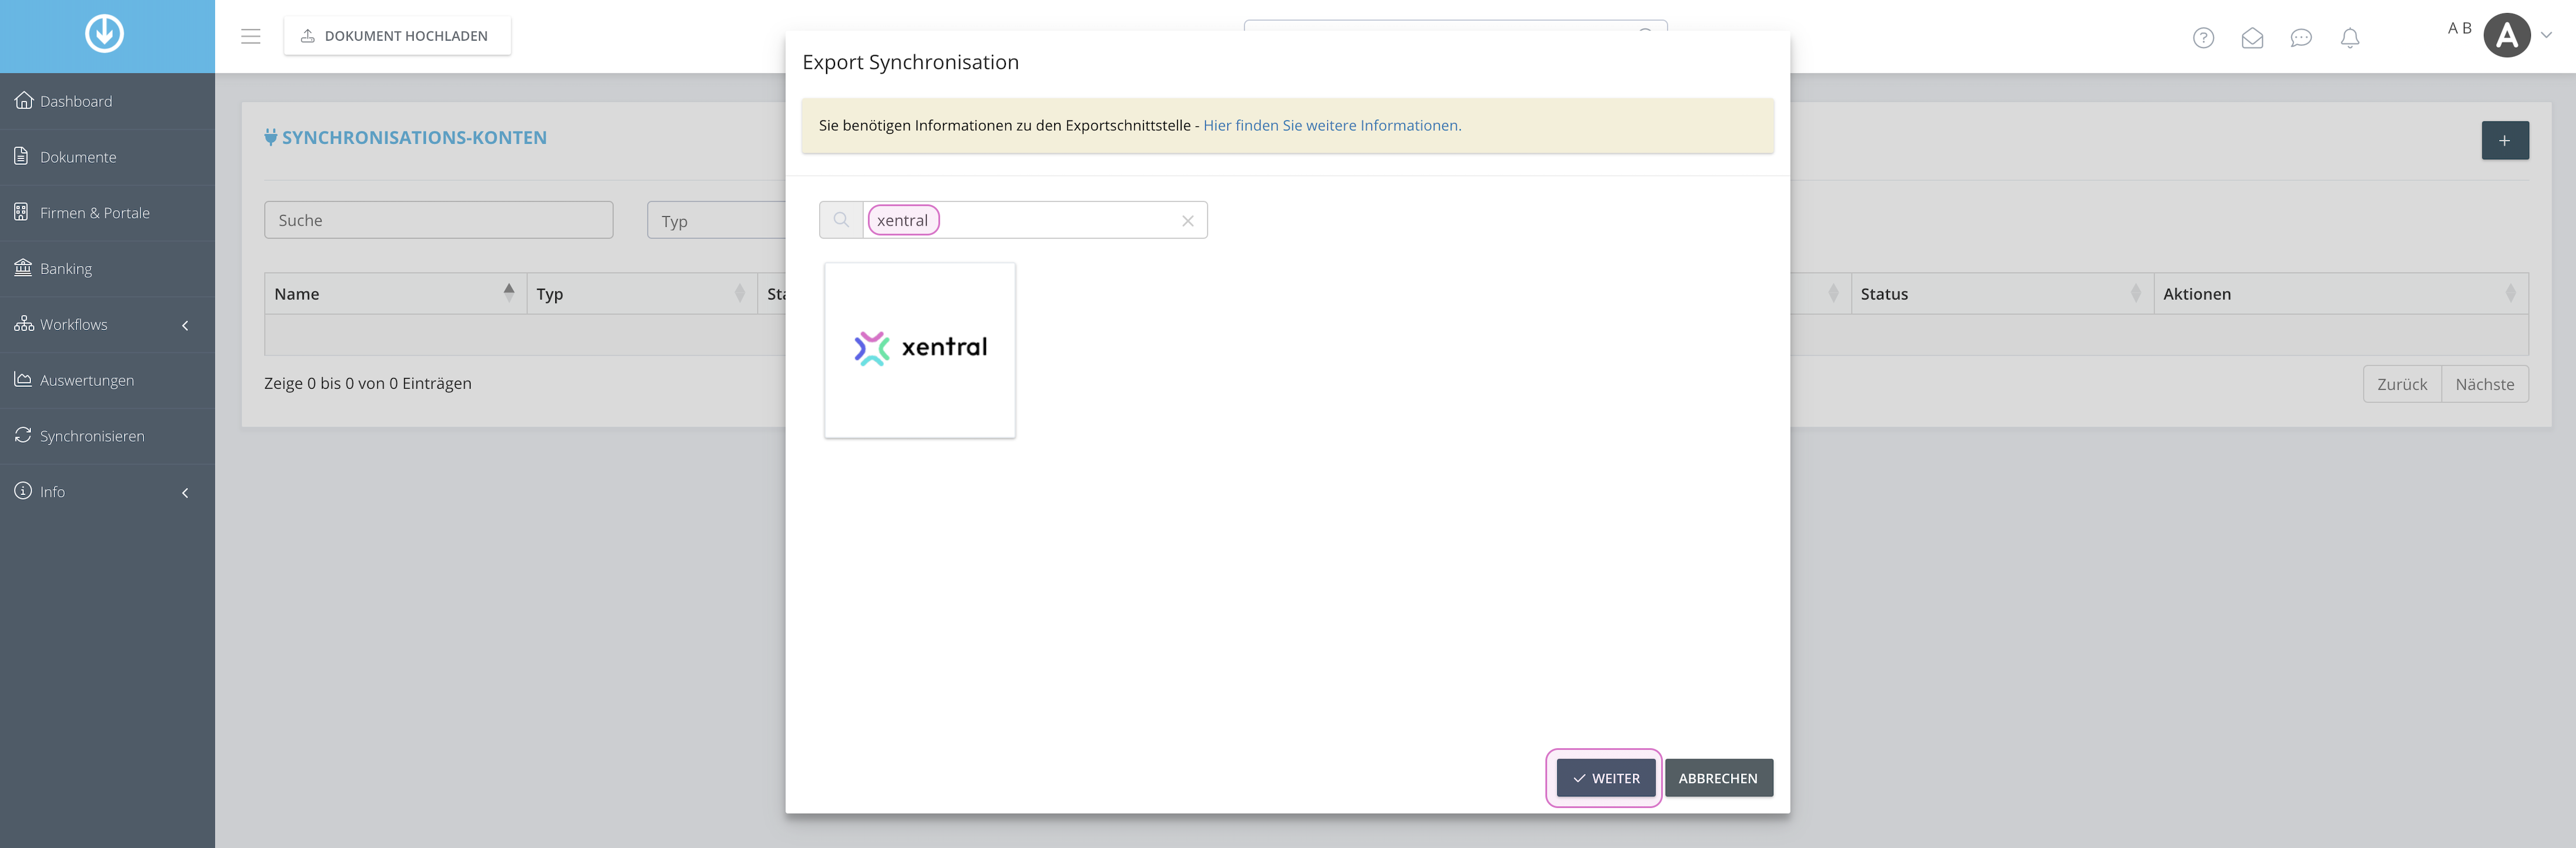Screen dimensions: 2576x848
Task: Click 'Zeige 0 bis 0 von 0 Einträgen' text
Action: pyautogui.click(x=368, y=383)
